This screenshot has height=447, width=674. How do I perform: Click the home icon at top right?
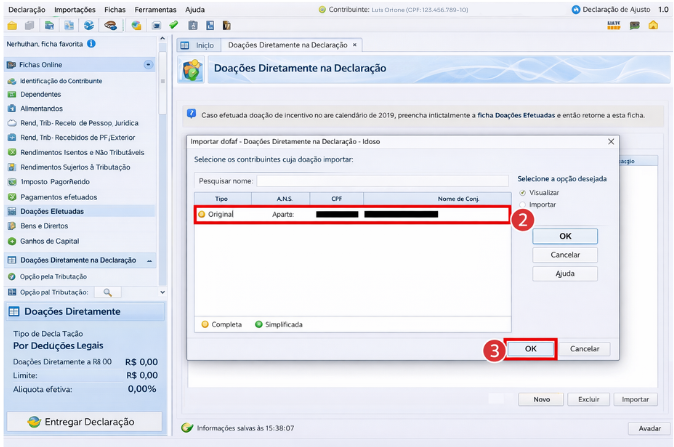point(653,25)
